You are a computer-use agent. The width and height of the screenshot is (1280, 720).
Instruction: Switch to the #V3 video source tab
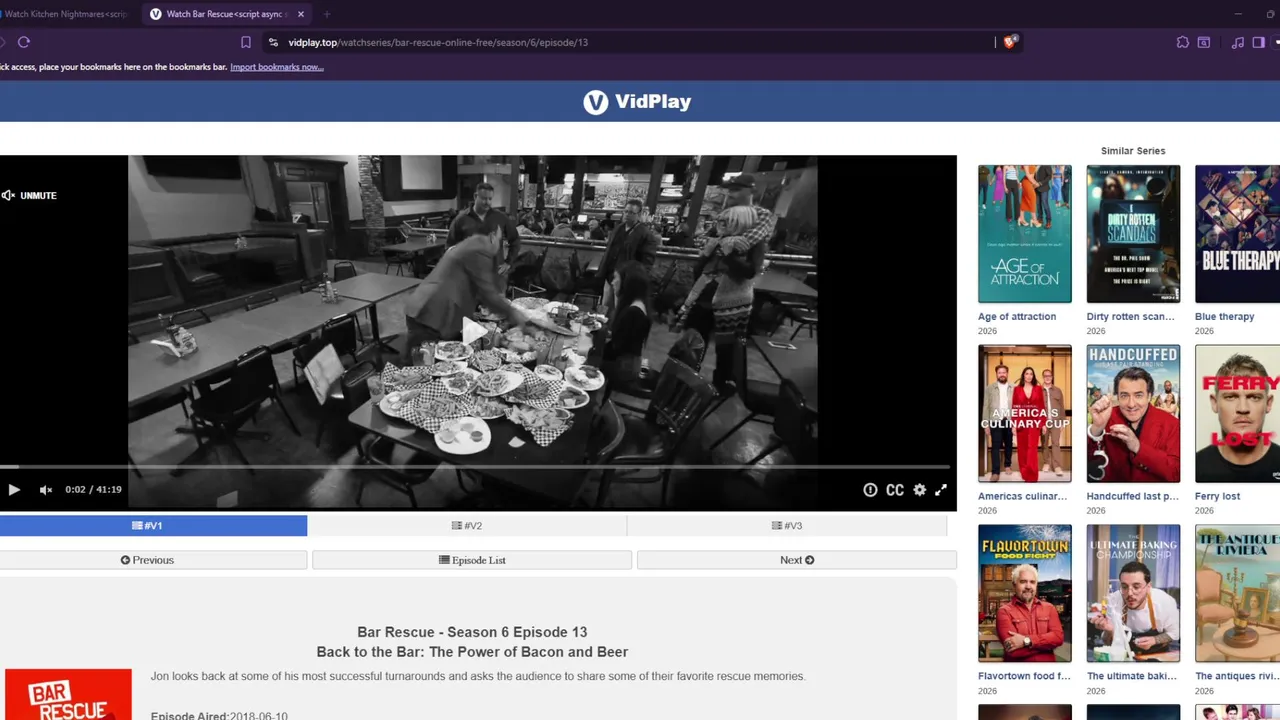(787, 526)
